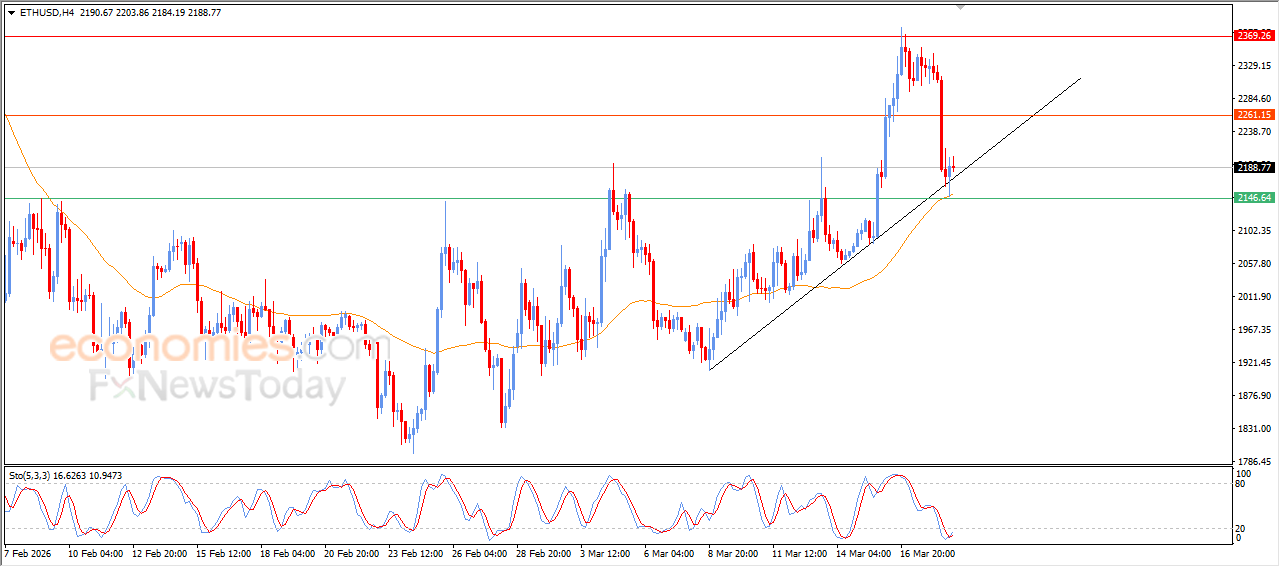Click the 28 Feb 20:00 time label
This screenshot has height=567, width=1280.
pyautogui.click(x=543, y=553)
